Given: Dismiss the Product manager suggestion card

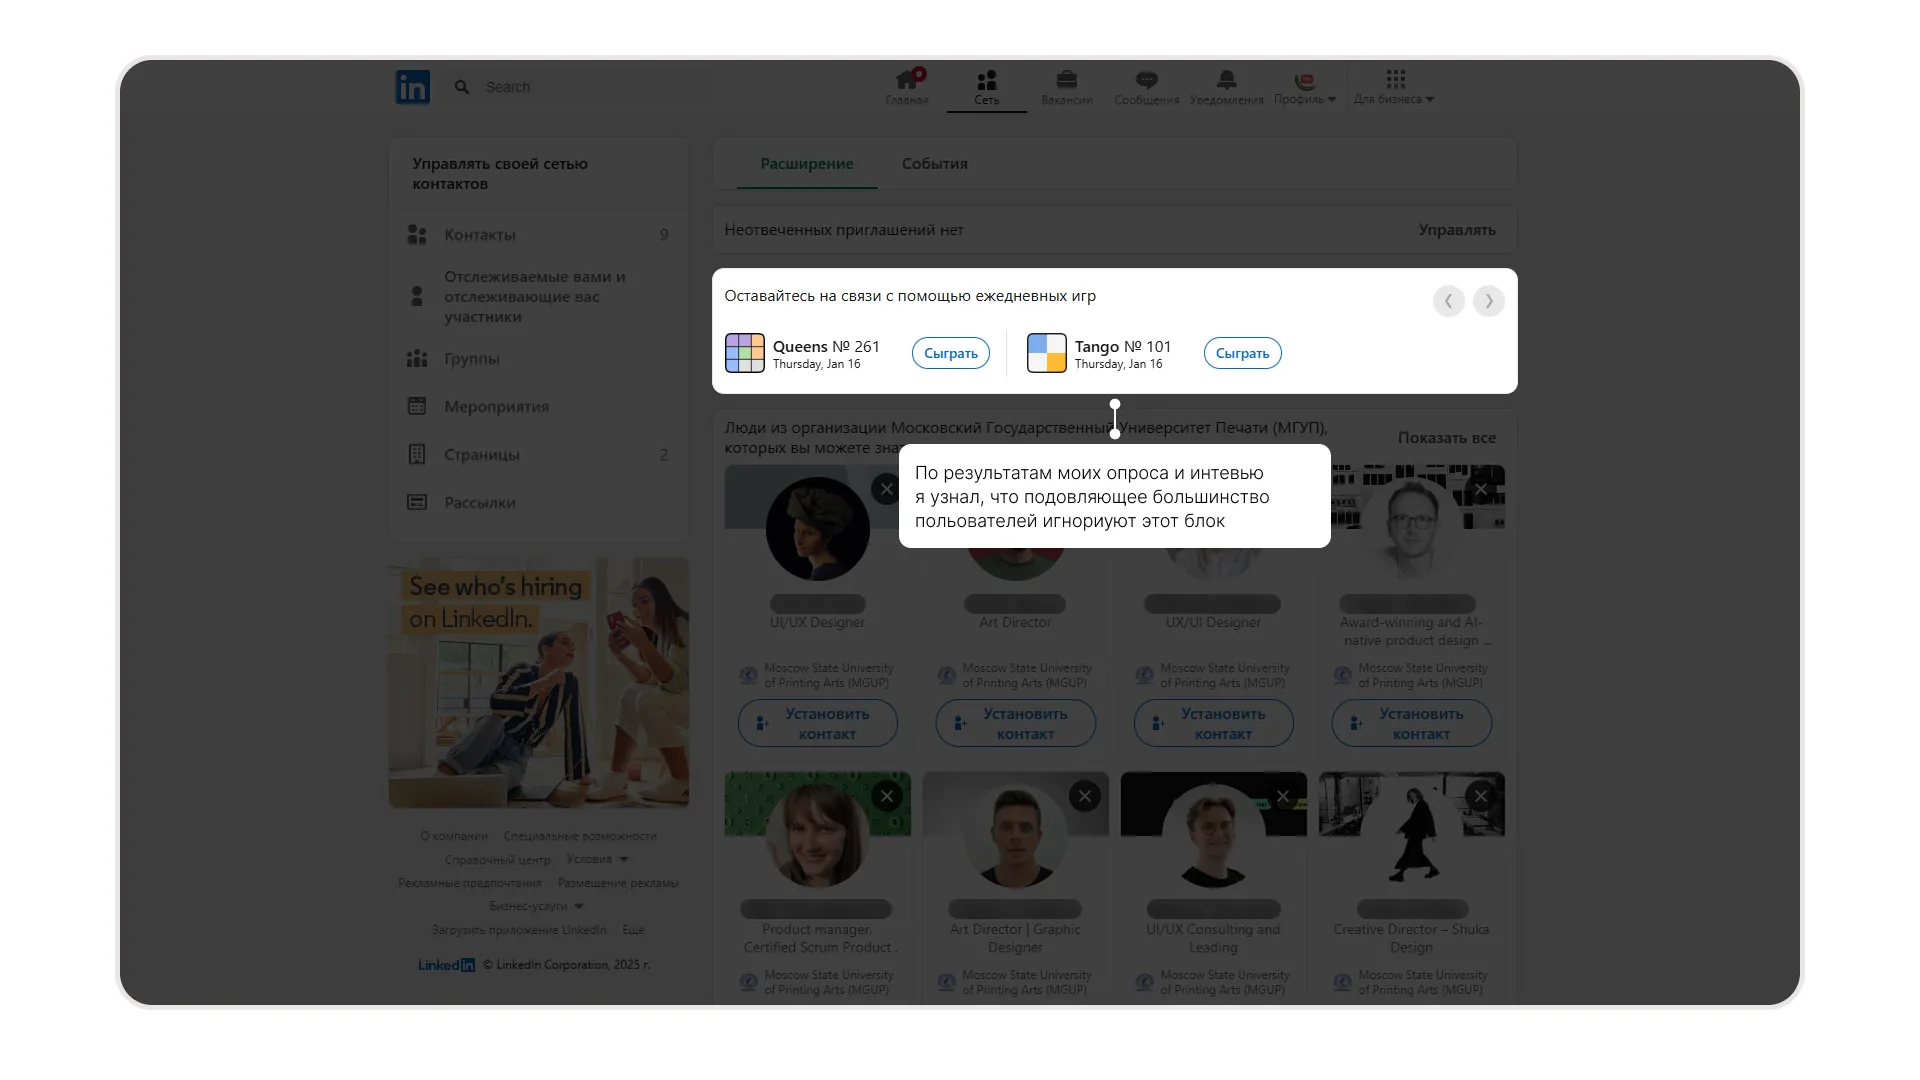Looking at the screenshot, I should pos(886,796).
